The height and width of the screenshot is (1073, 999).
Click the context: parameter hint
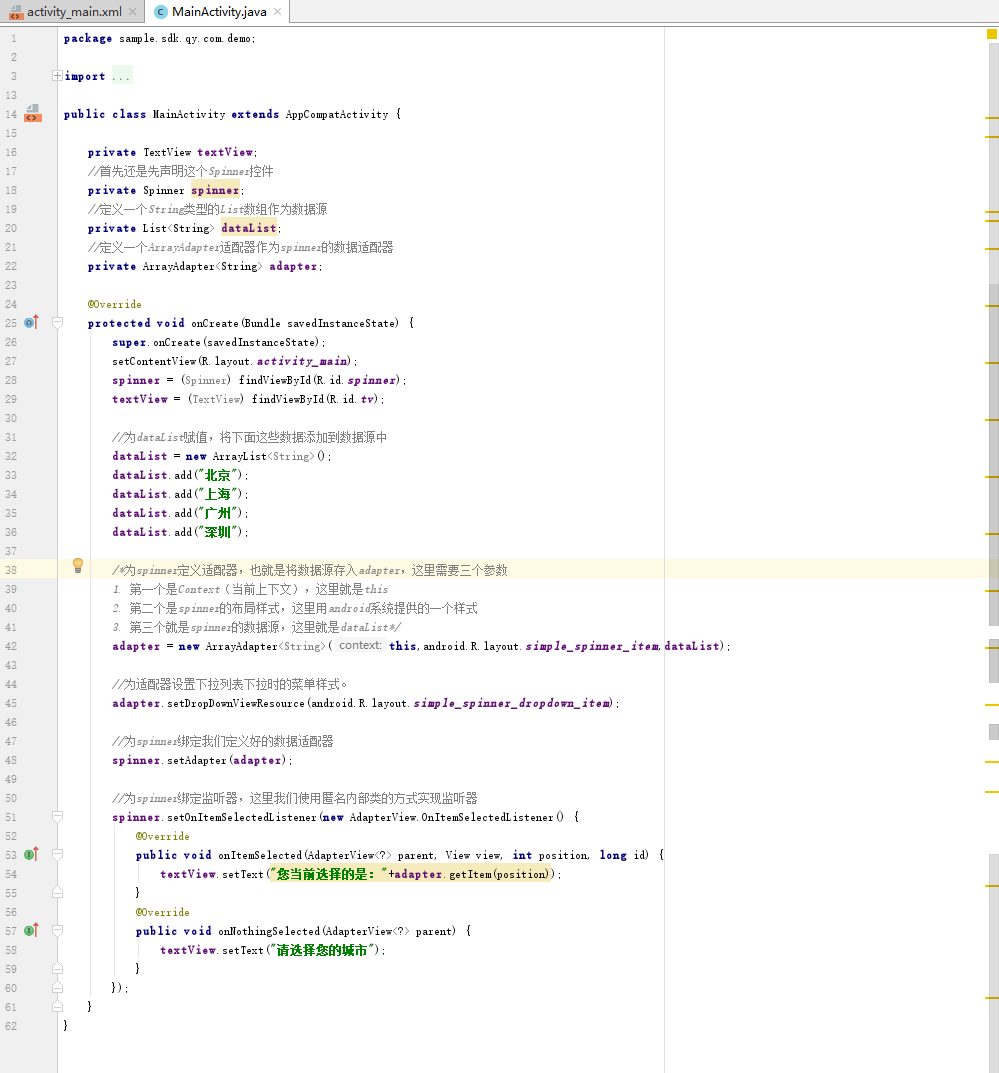360,645
